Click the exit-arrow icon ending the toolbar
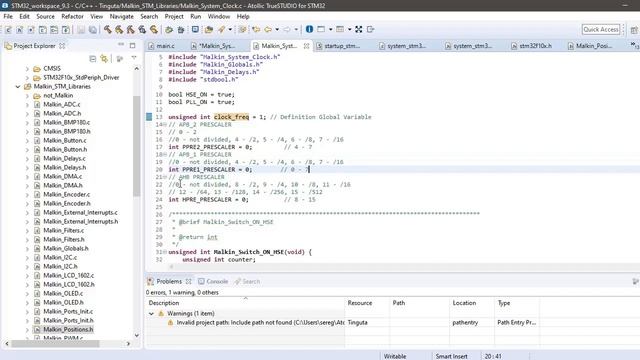 click(370, 29)
